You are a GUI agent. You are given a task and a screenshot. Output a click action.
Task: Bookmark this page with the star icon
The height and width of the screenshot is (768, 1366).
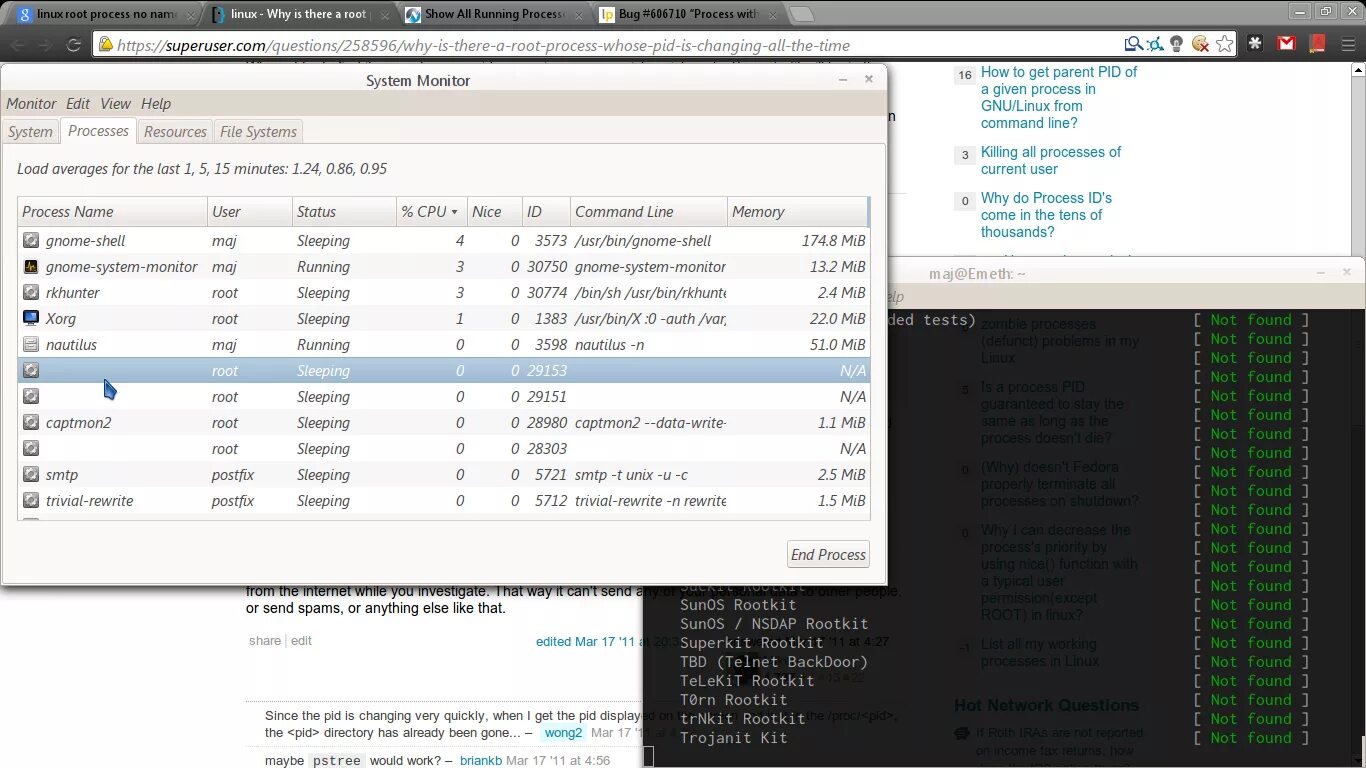[x=1225, y=44]
